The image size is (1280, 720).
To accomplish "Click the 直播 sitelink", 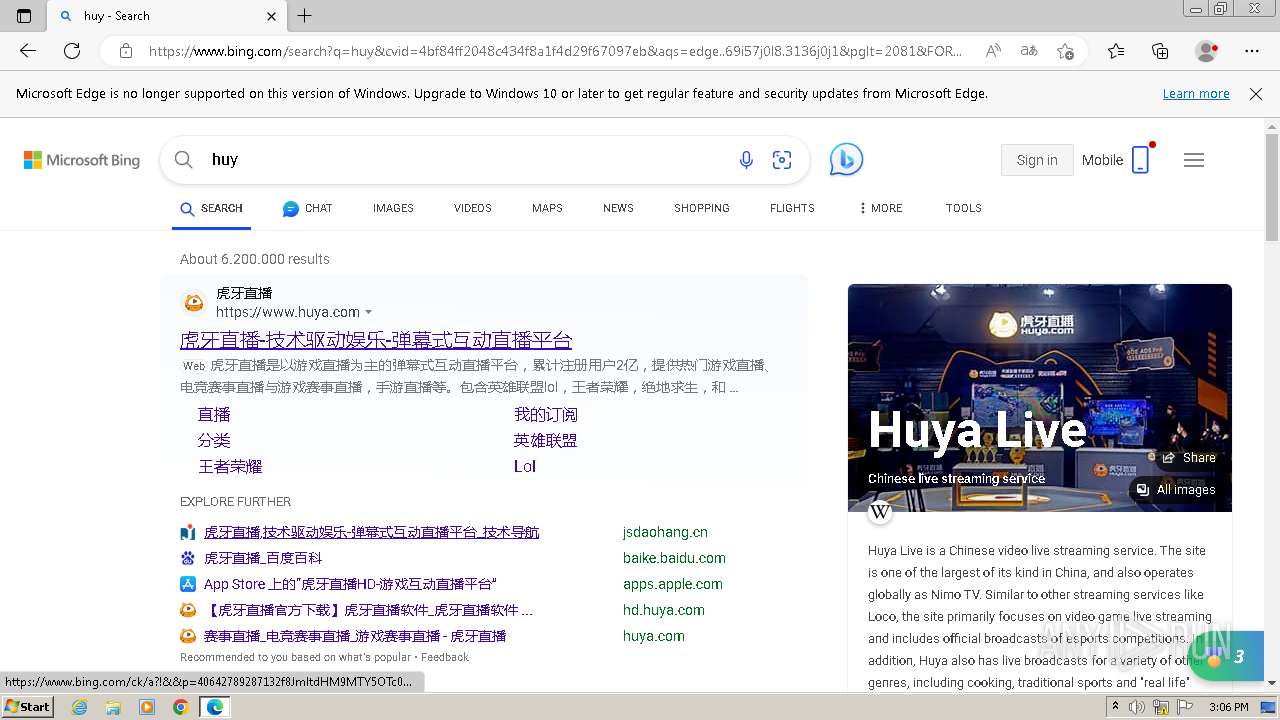I will (x=214, y=414).
